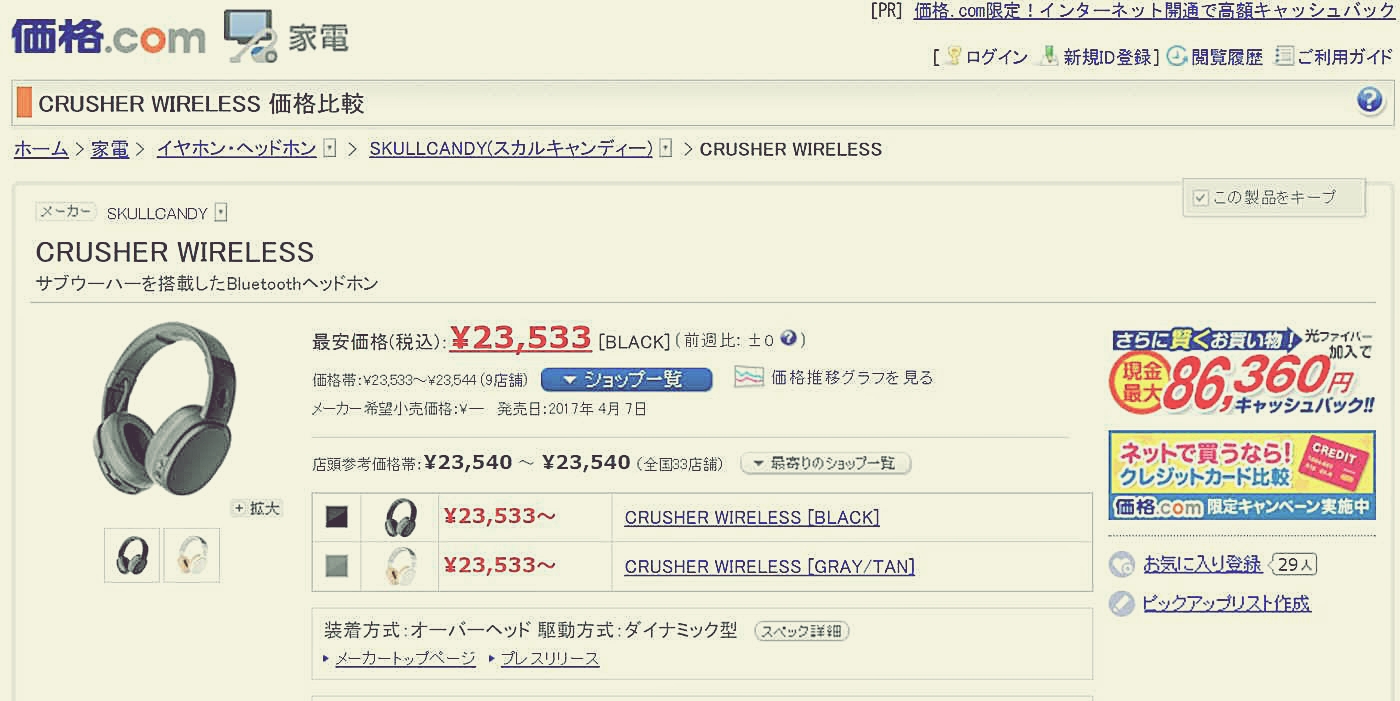Screen dimensions: 1400x701
Task: Select the gray/tan headphone thumbnail below main image
Action: click(192, 555)
